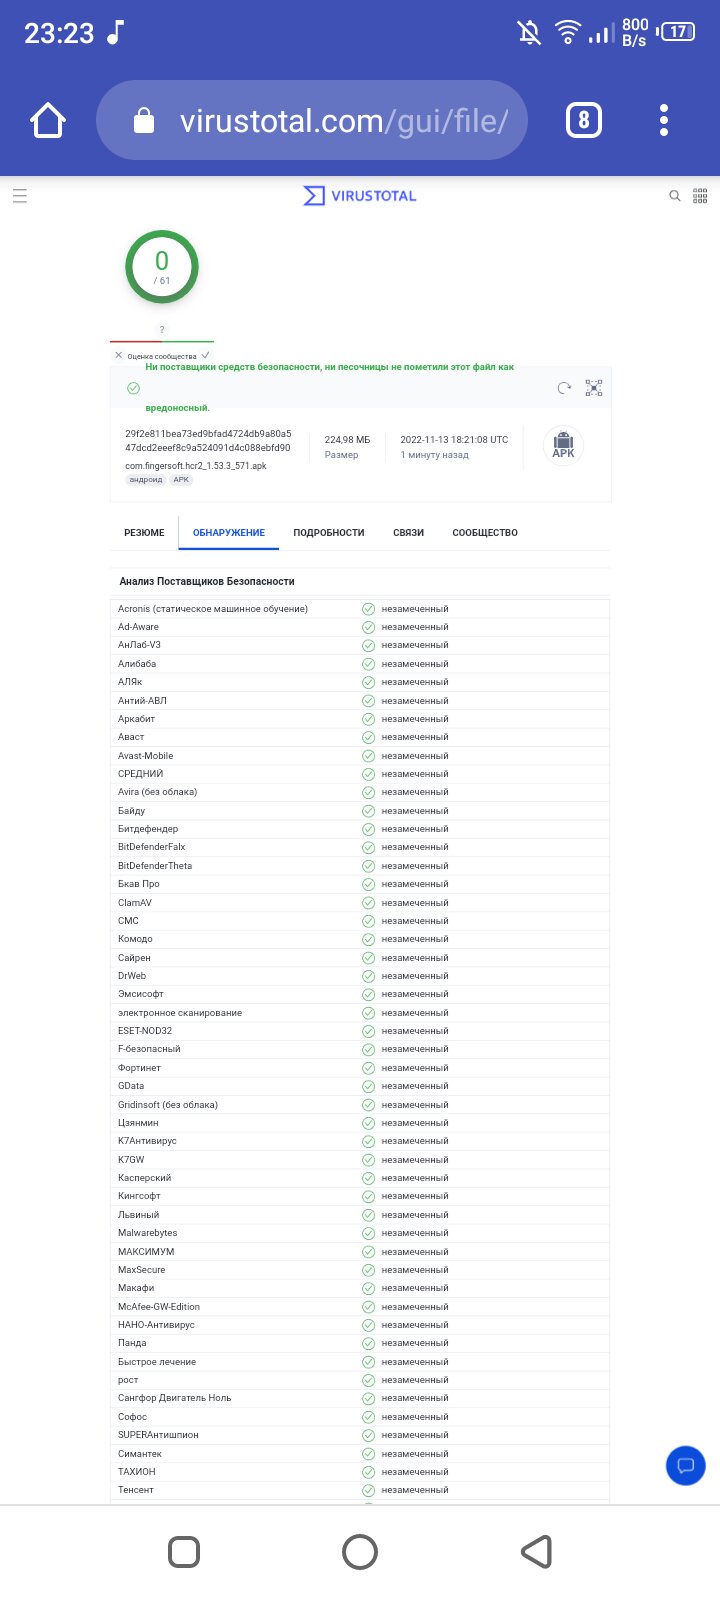The width and height of the screenshot is (720, 1600).
Task: Click the McAfee-GW-Edition vendor name
Action: [159, 1307]
